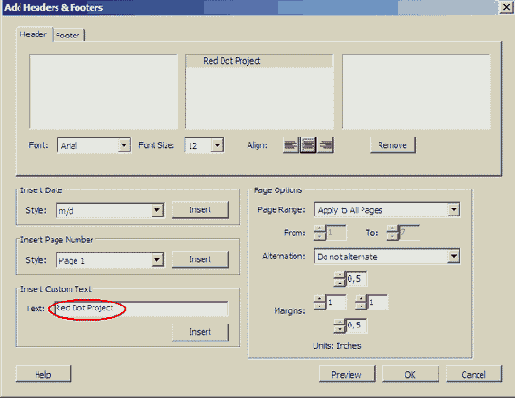Image resolution: width=515 pixels, height=398 pixels.
Task: Click Insert button for custom text
Action: click(200, 332)
